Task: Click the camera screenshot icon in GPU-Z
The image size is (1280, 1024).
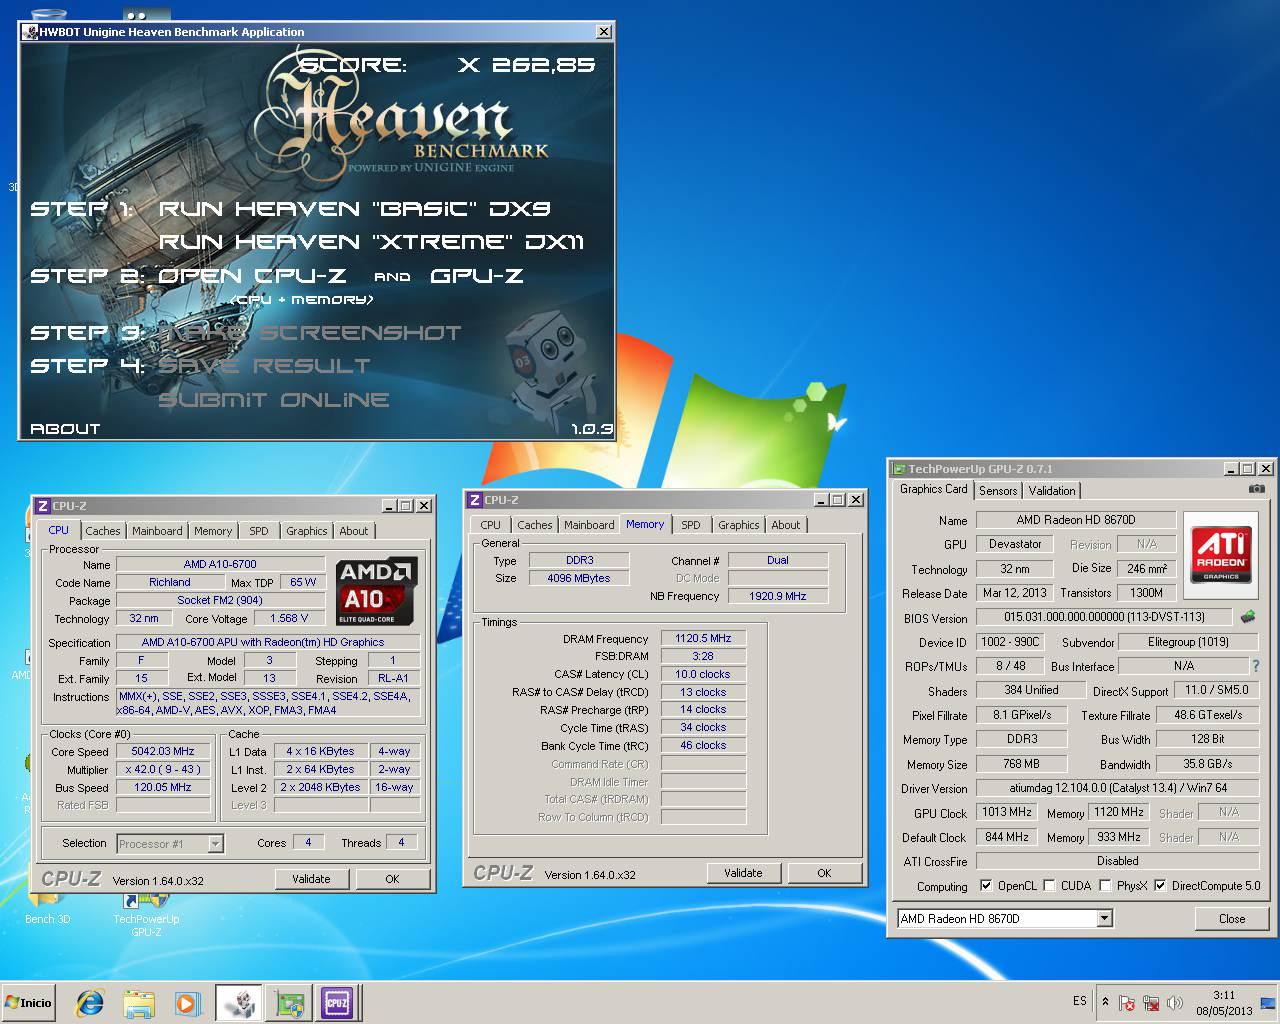Action: 1257,489
